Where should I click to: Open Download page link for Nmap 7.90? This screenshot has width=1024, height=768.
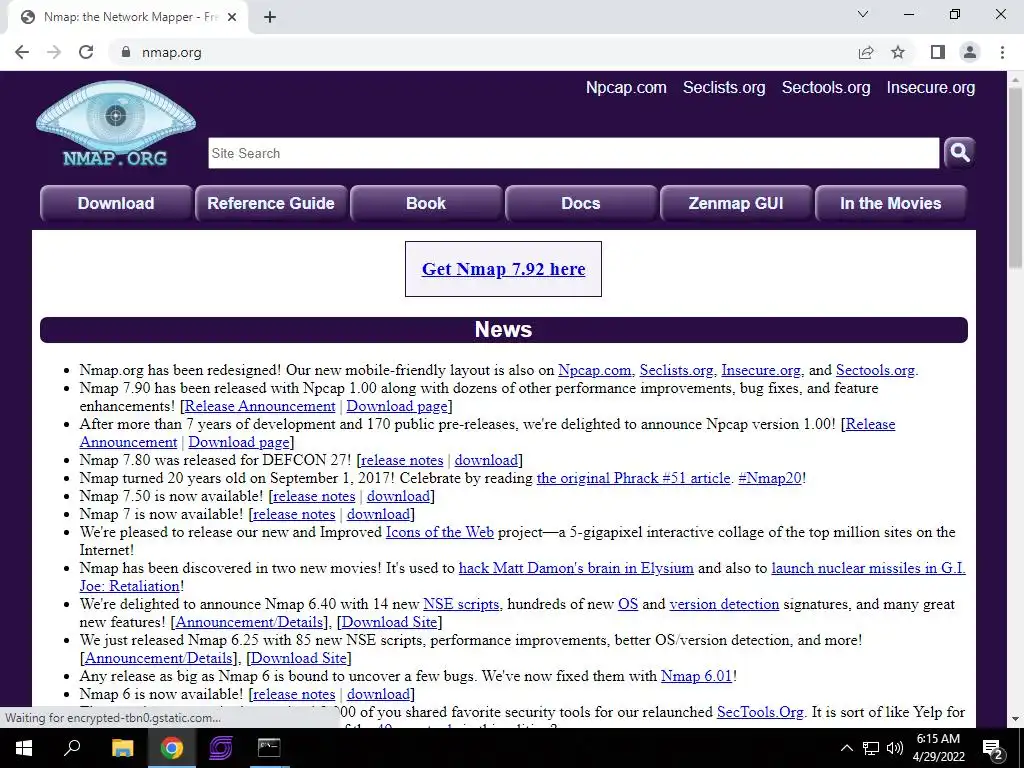click(x=397, y=406)
